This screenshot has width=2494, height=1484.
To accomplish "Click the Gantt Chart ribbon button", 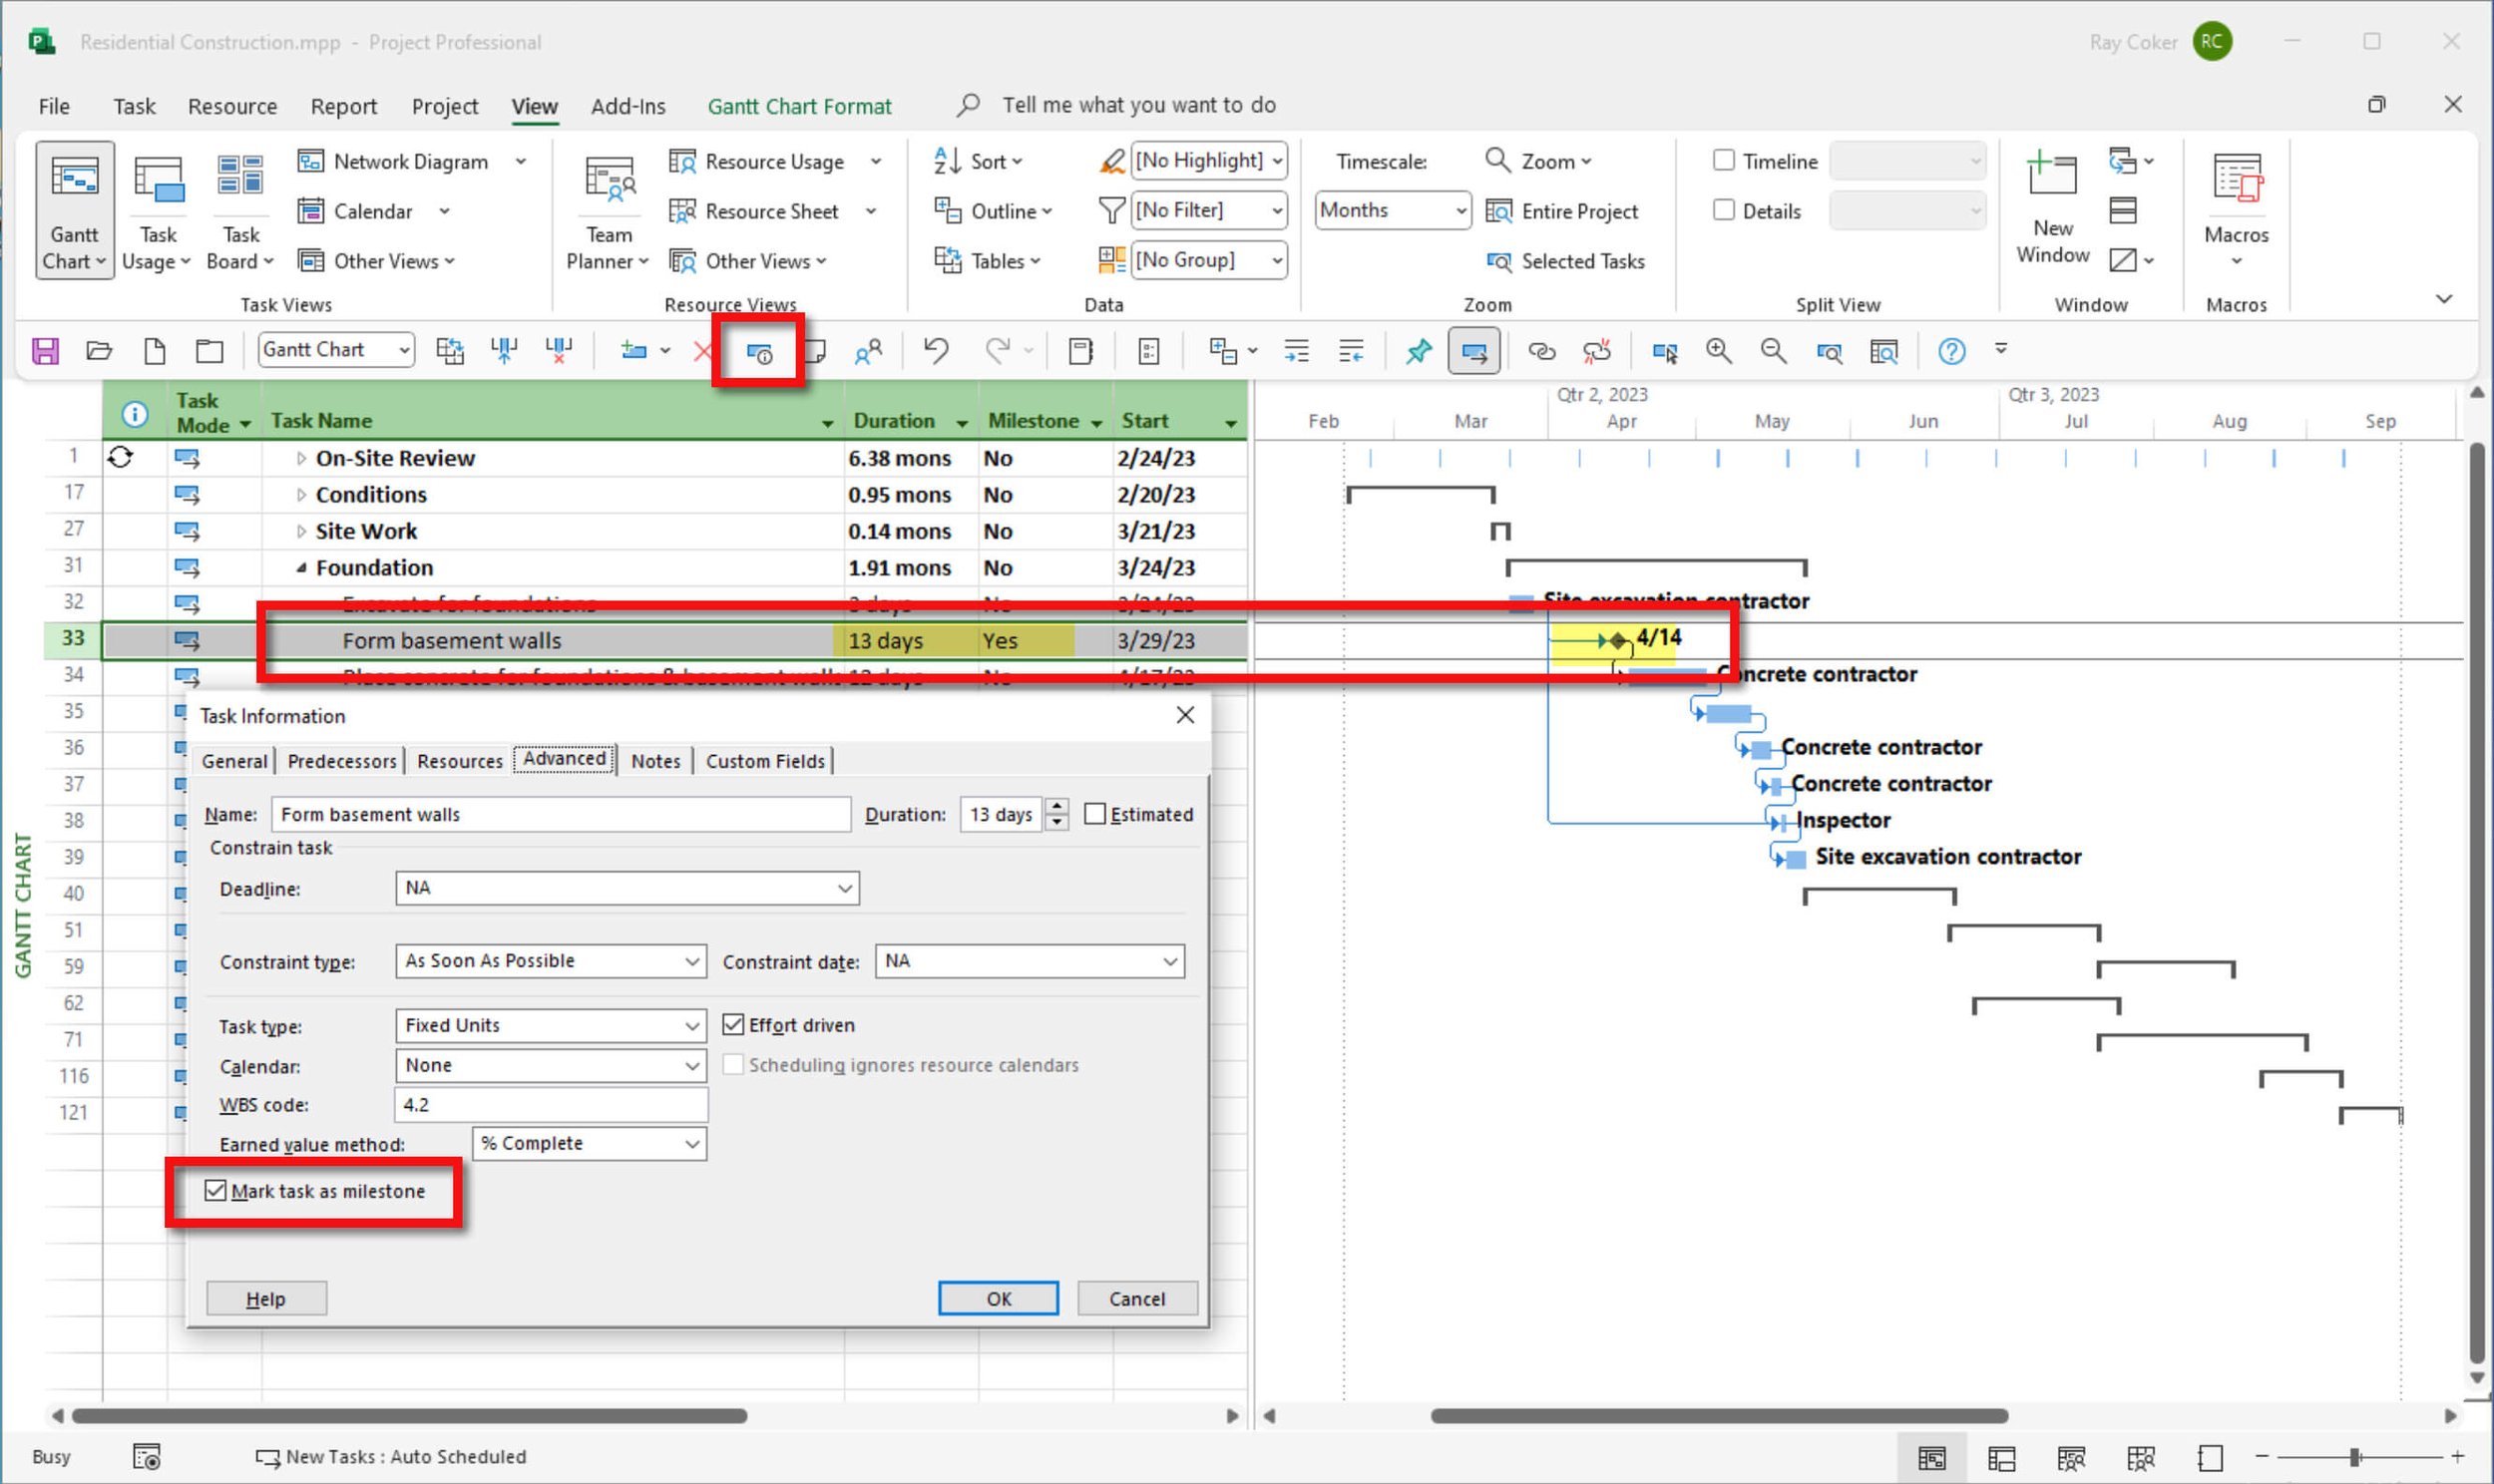I will [x=75, y=211].
